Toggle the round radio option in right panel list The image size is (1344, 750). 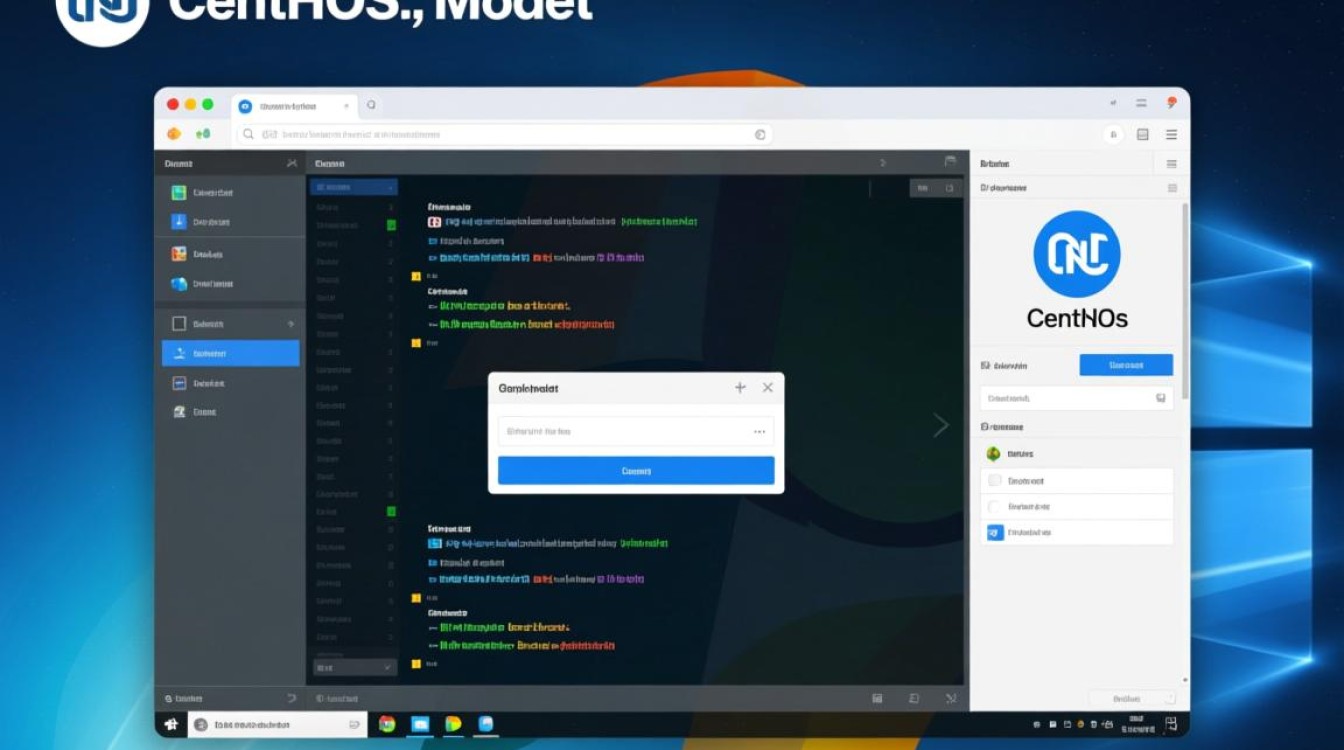click(994, 507)
